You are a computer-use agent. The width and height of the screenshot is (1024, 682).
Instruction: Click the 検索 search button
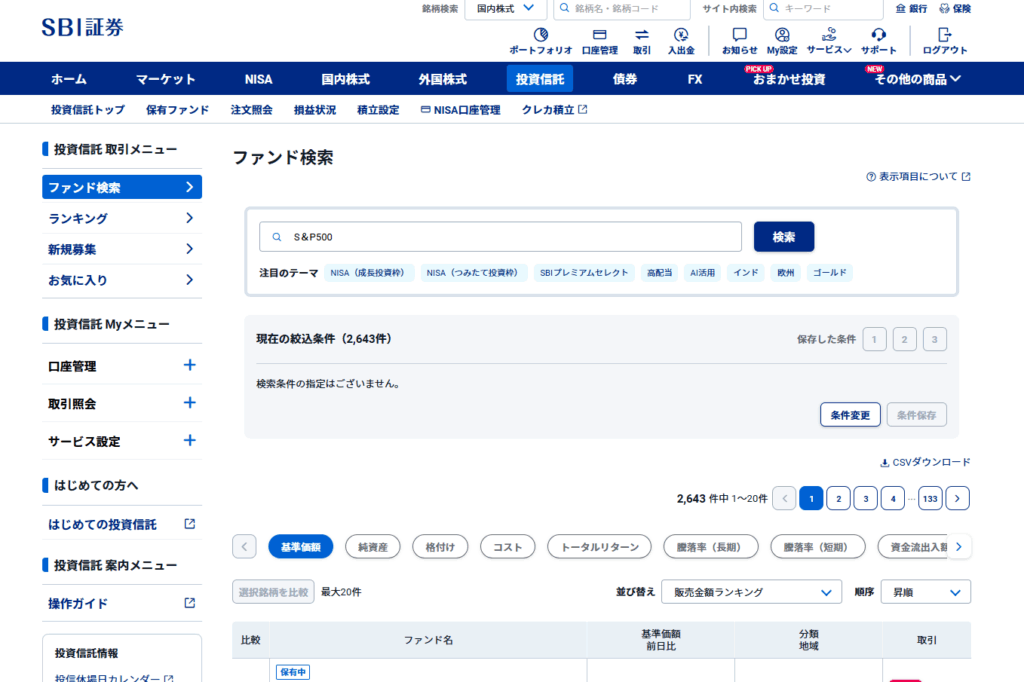784,236
